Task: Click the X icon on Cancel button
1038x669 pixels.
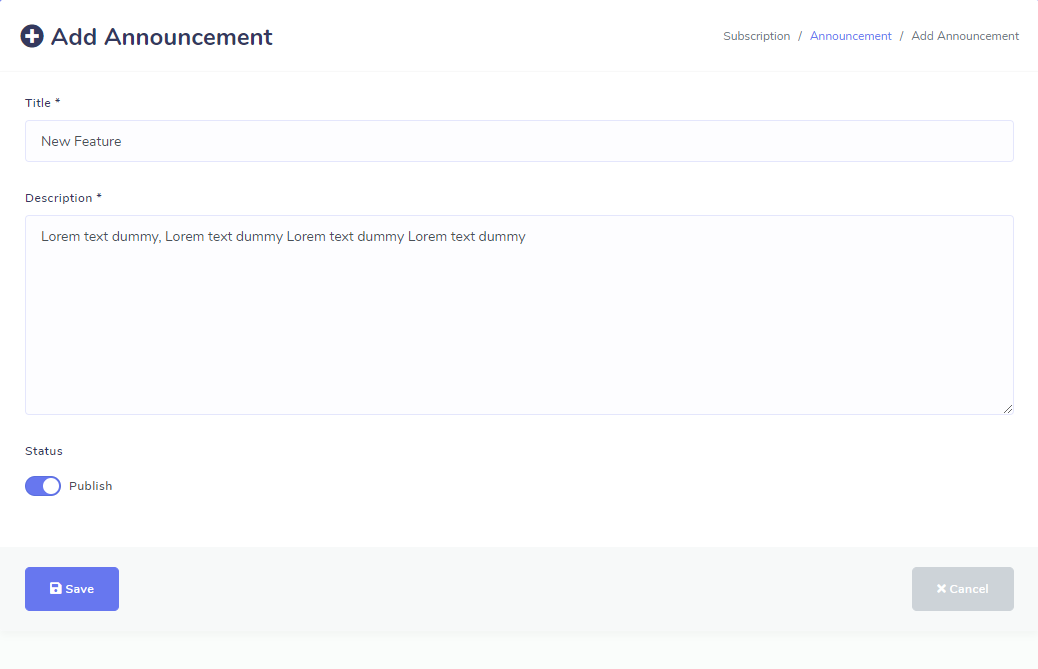Action: [x=941, y=589]
